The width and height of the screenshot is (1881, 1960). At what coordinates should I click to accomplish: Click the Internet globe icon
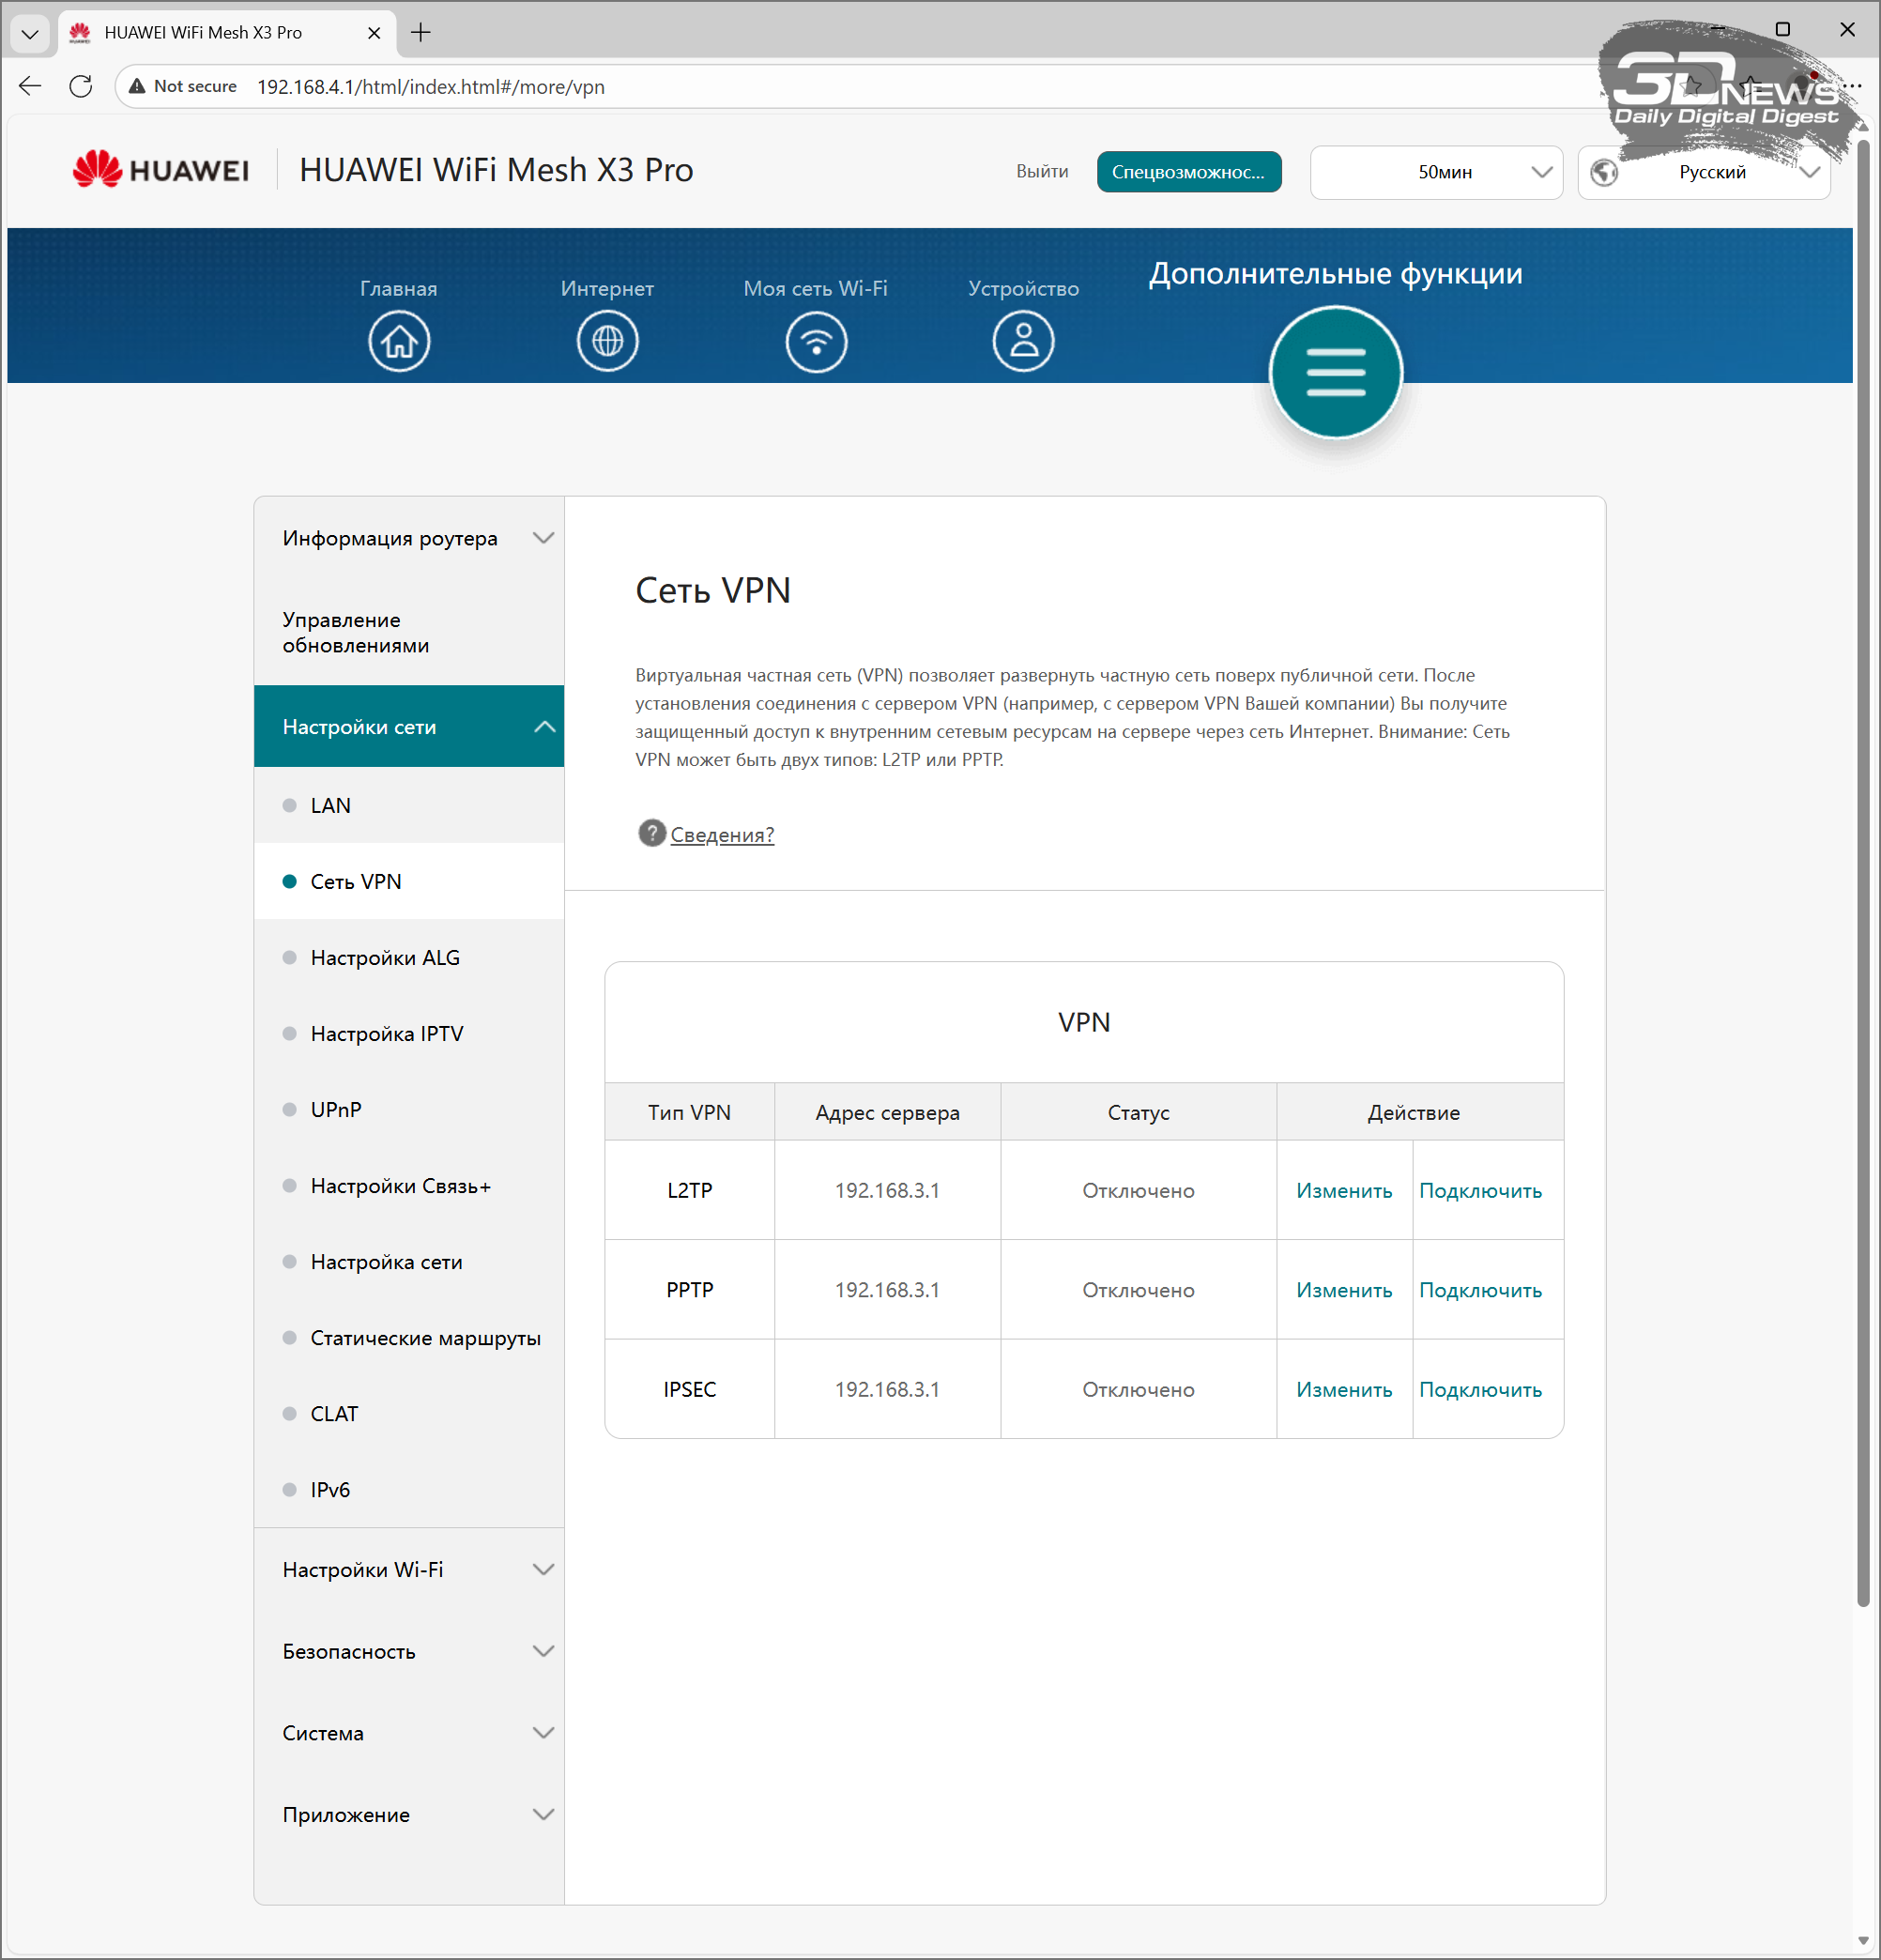click(607, 342)
